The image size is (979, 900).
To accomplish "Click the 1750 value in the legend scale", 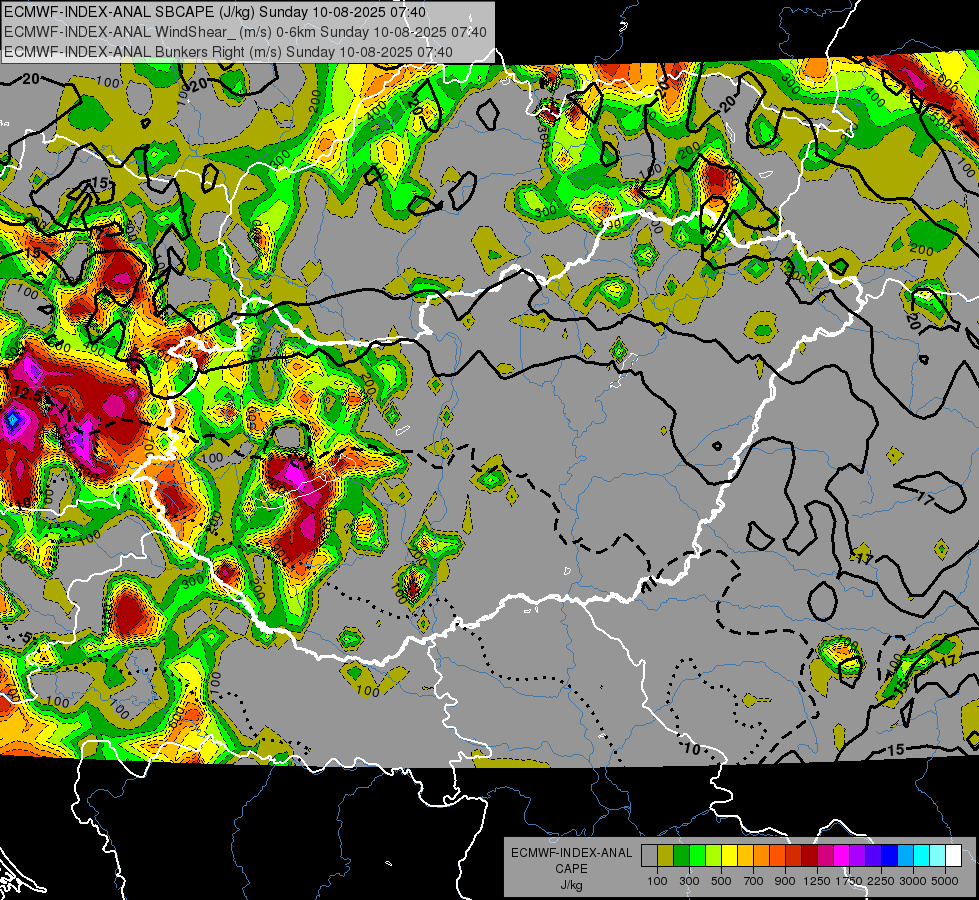I will (x=849, y=881).
